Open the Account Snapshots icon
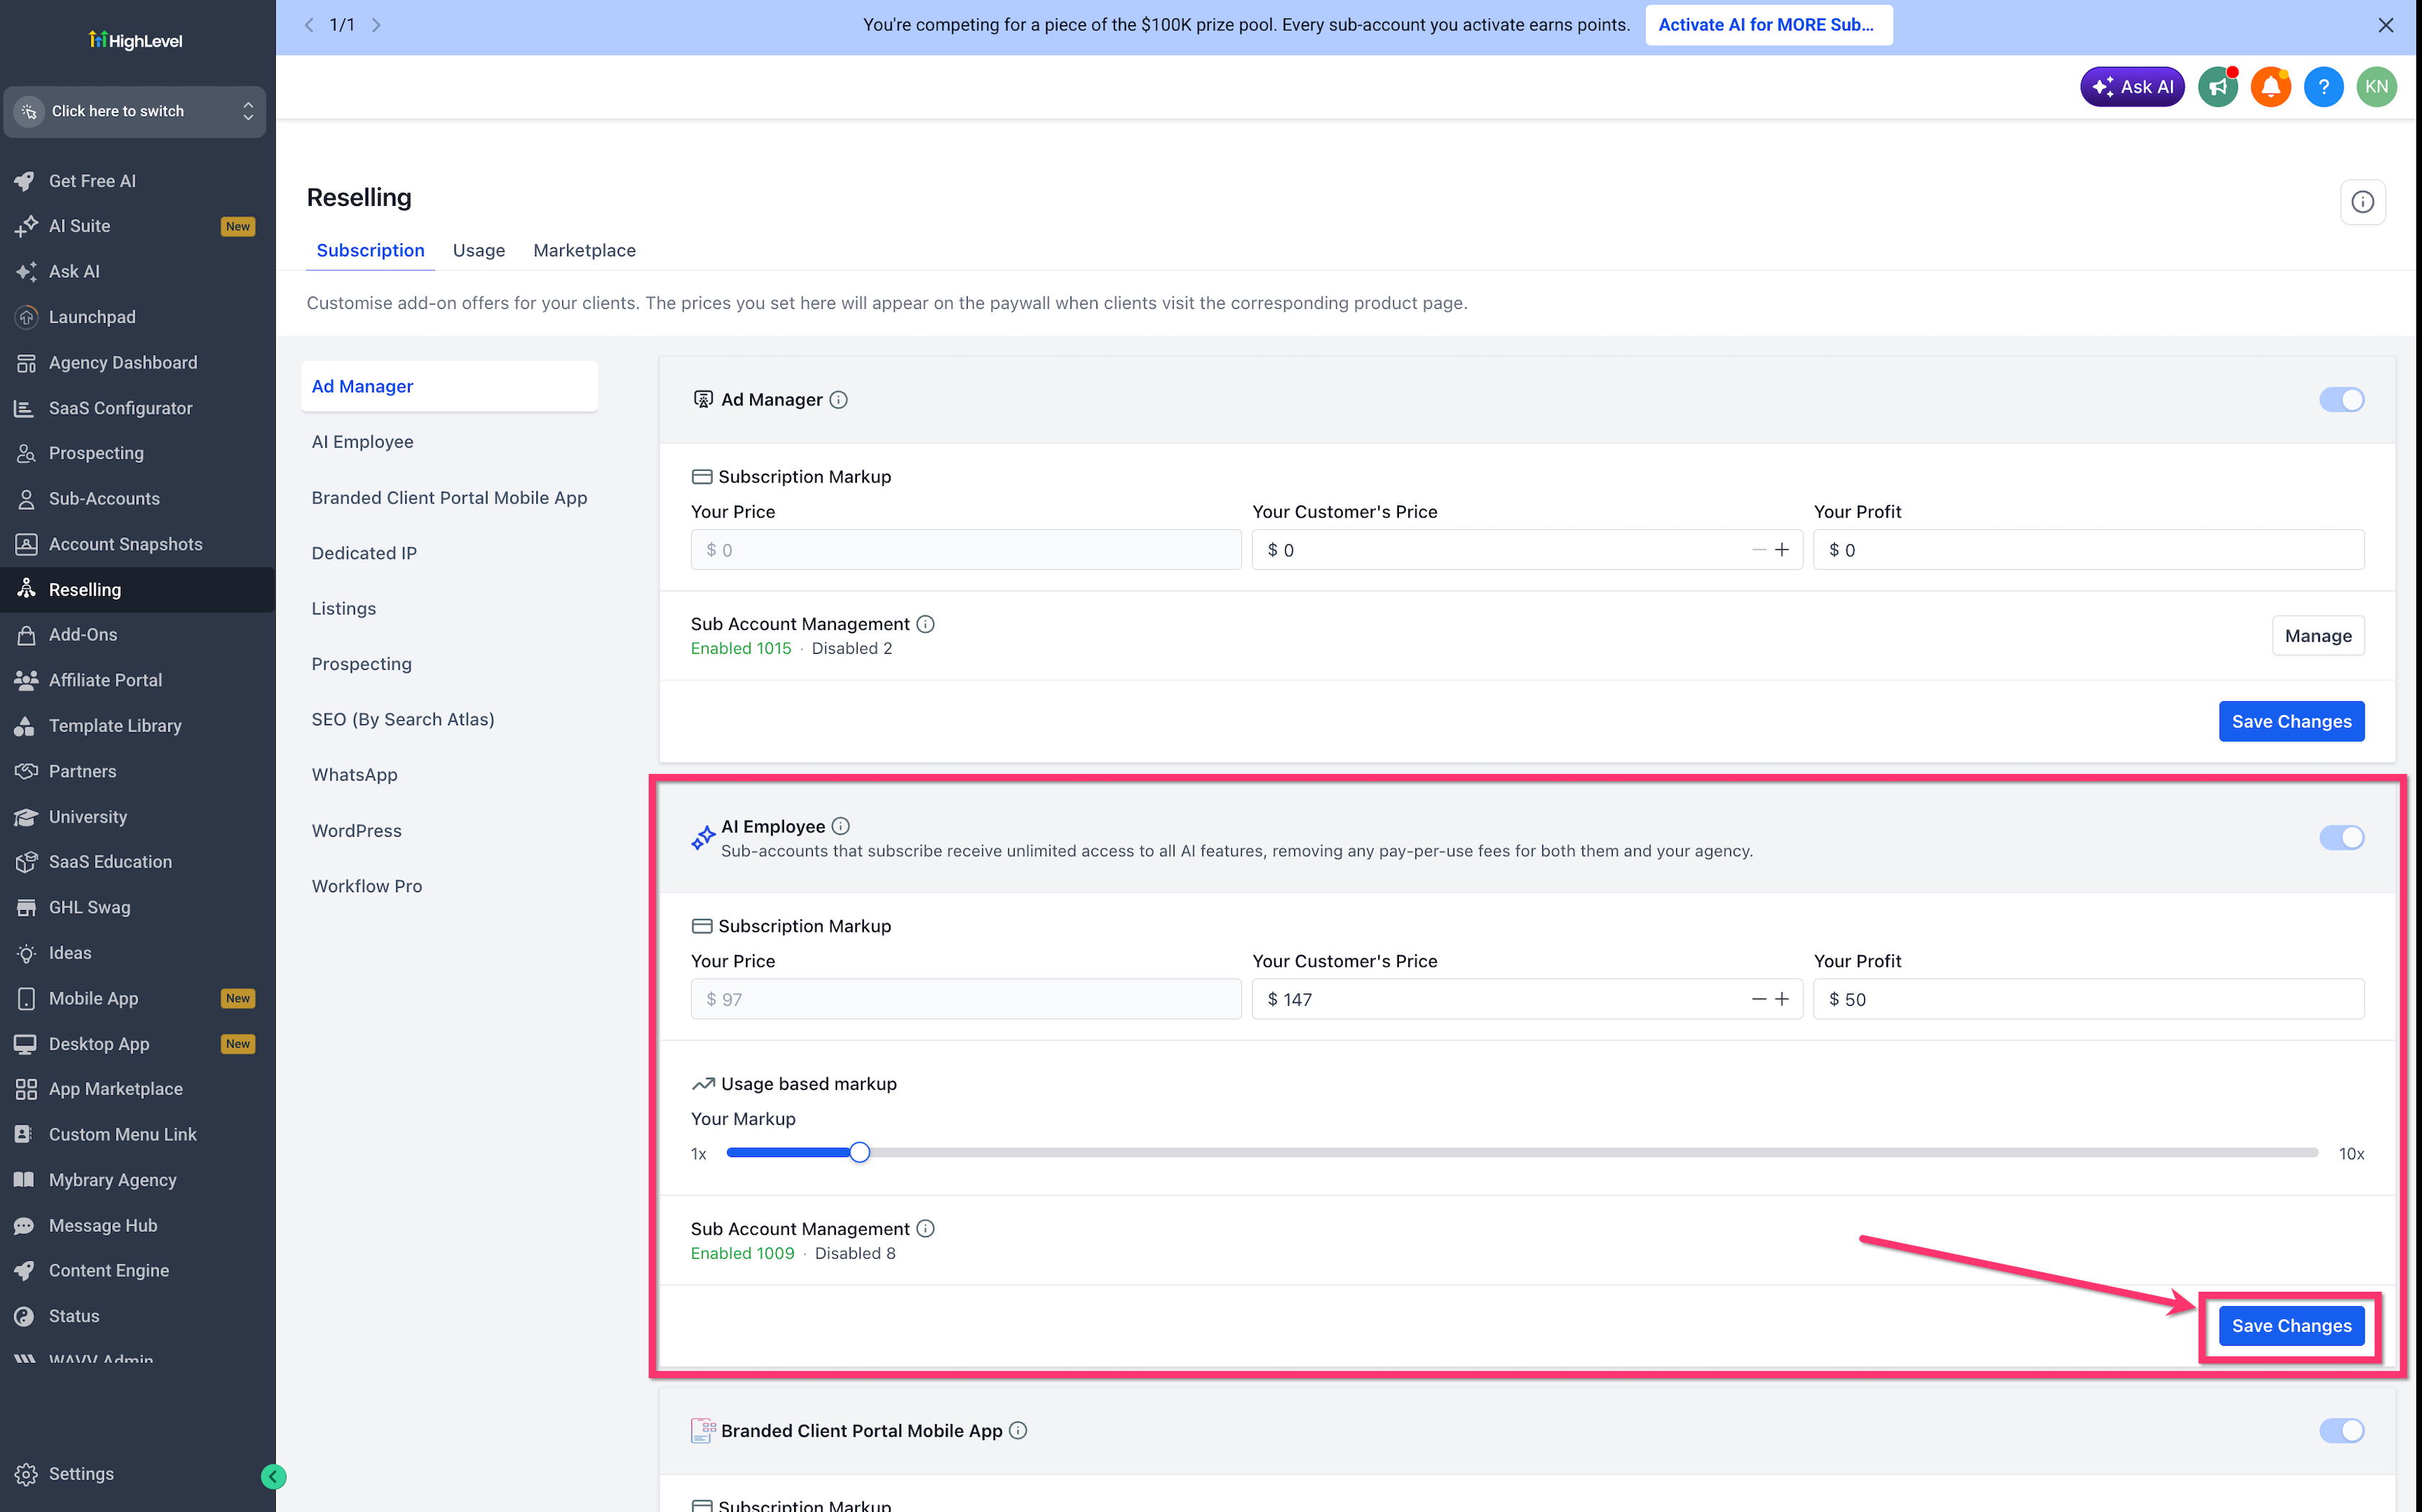This screenshot has height=1512, width=2422. (26, 544)
